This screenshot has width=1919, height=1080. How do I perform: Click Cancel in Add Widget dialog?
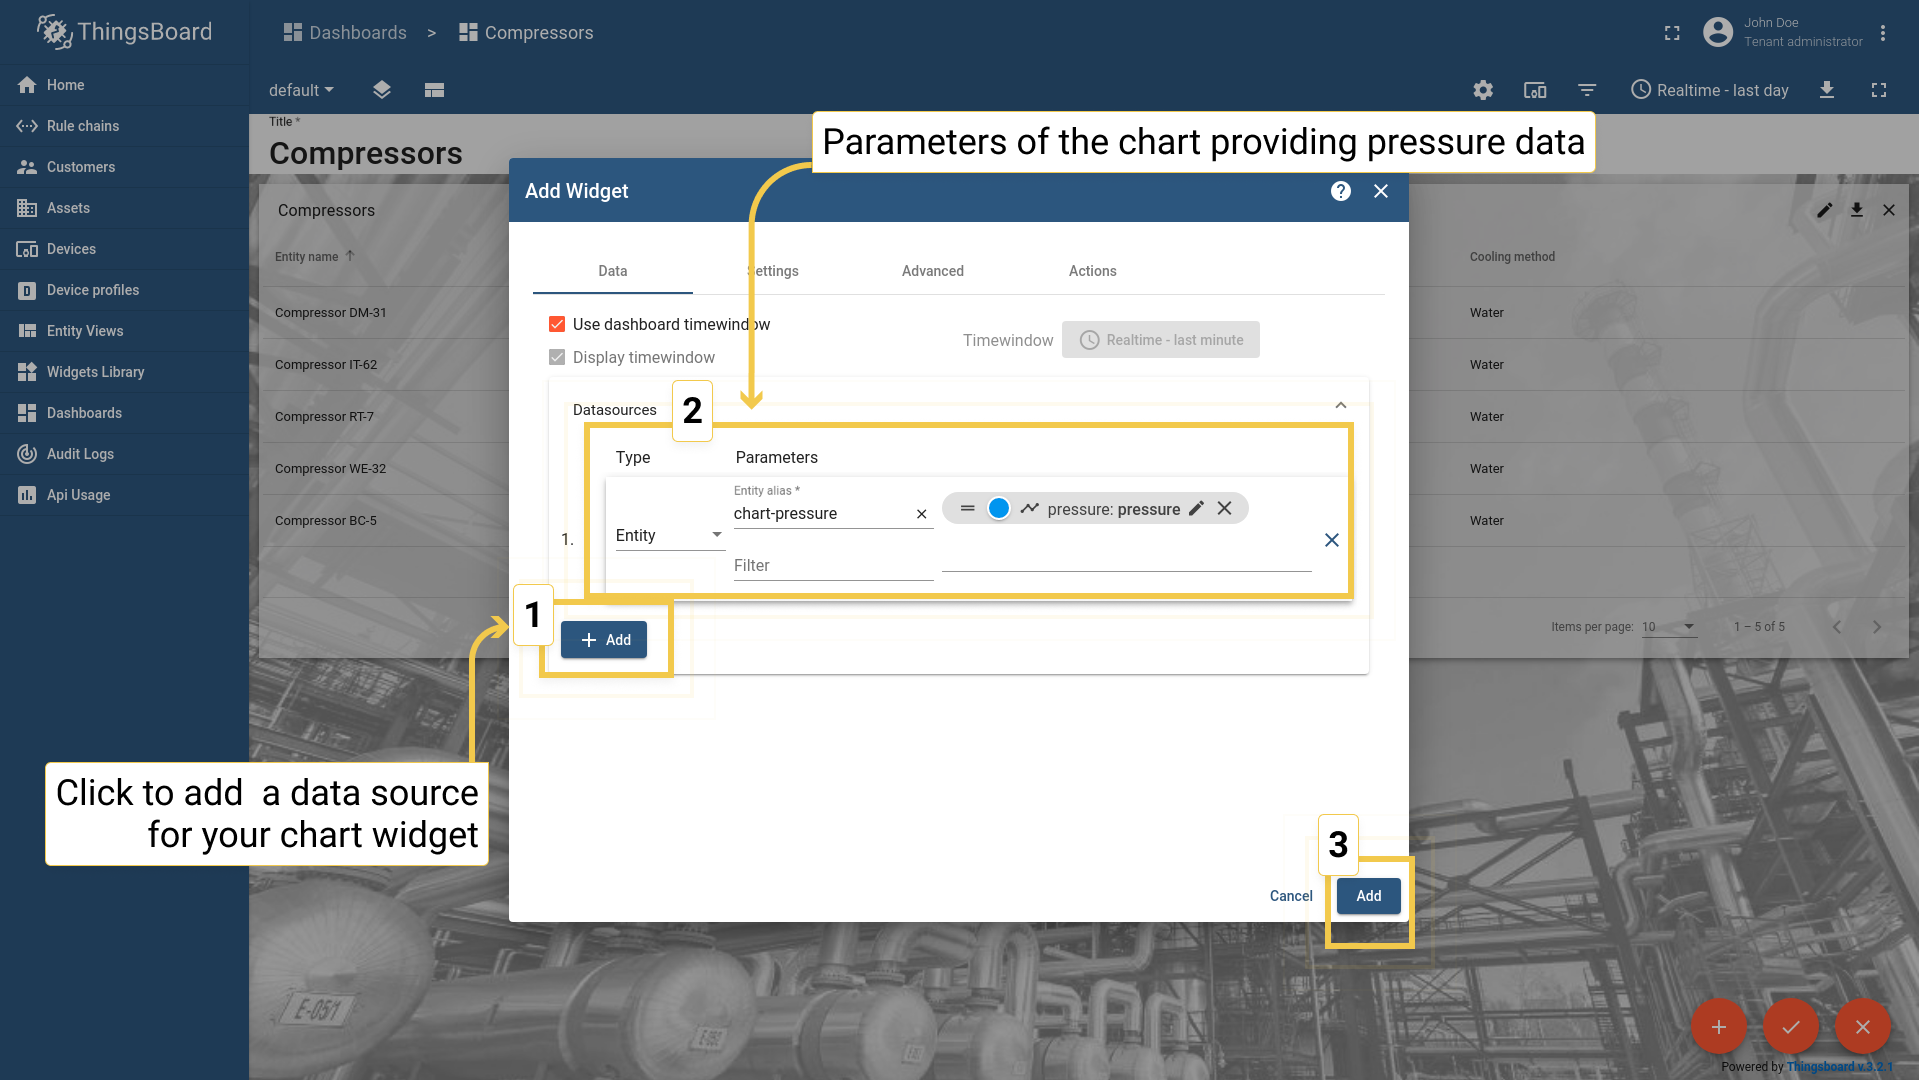1291,896
